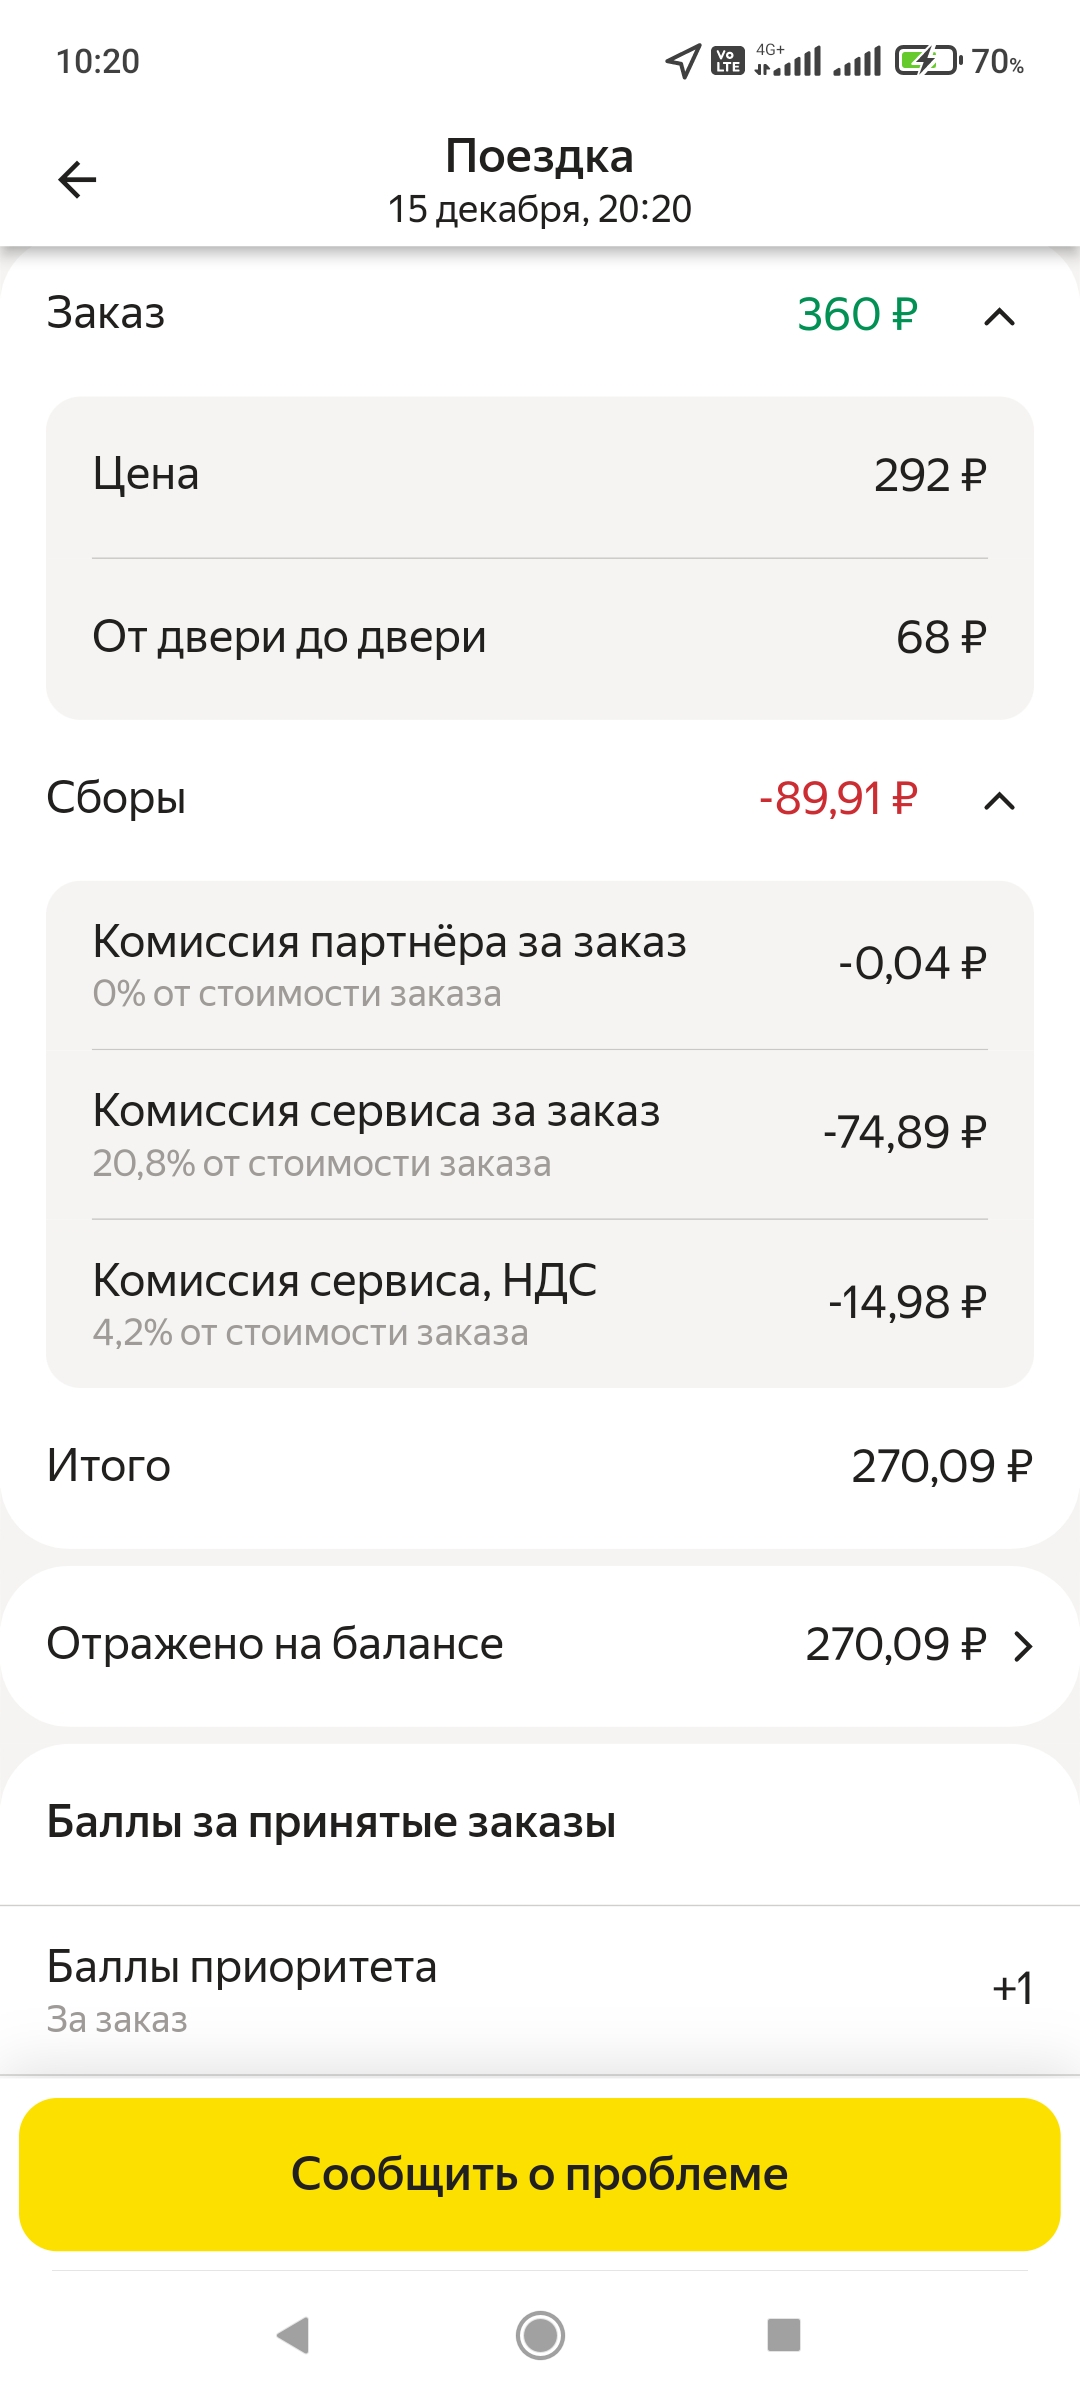Tap Комиссия сервиса, НДС row
The image size is (1080, 2400).
[540, 1303]
